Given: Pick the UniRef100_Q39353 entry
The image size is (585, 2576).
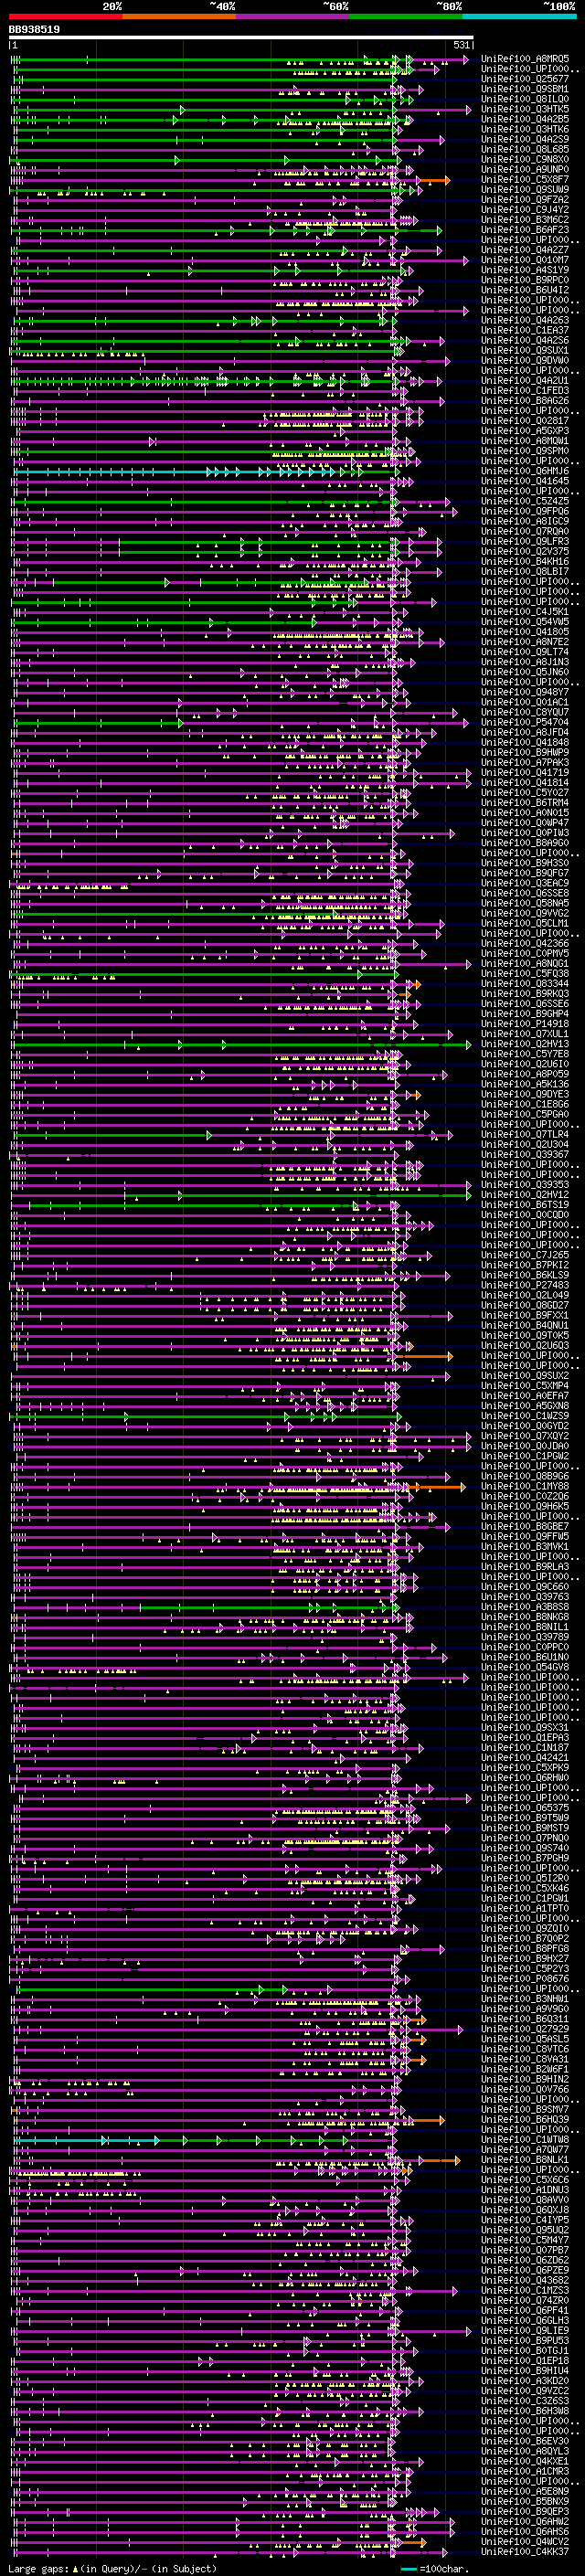Looking at the screenshot, I should coord(525,1184).
